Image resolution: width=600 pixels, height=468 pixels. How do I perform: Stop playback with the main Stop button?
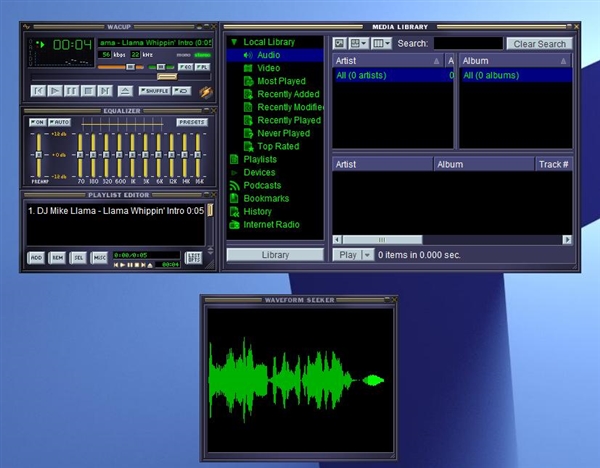89,91
